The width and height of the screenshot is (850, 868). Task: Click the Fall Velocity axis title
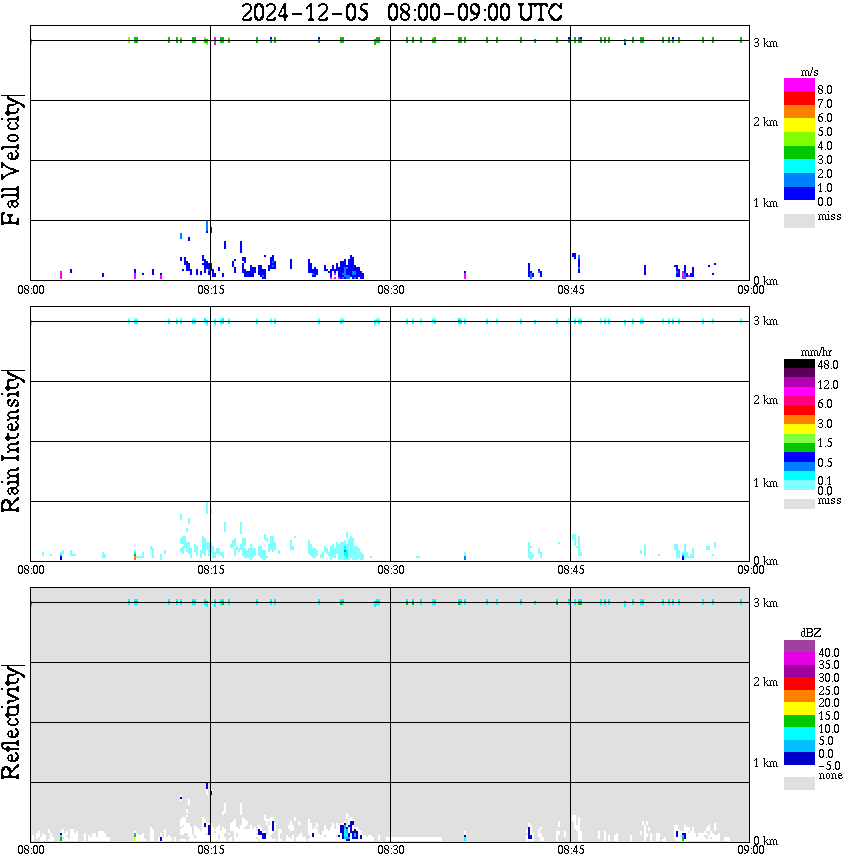point(11,159)
